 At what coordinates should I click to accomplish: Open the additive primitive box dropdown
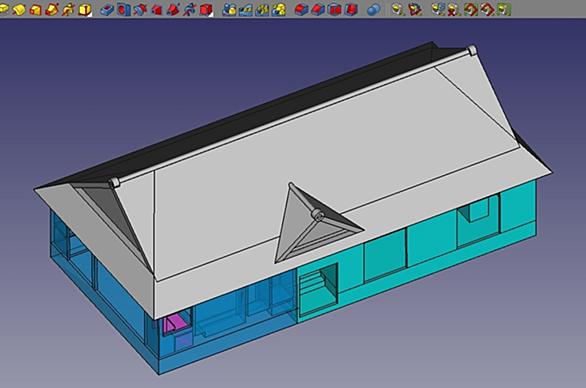point(85,9)
